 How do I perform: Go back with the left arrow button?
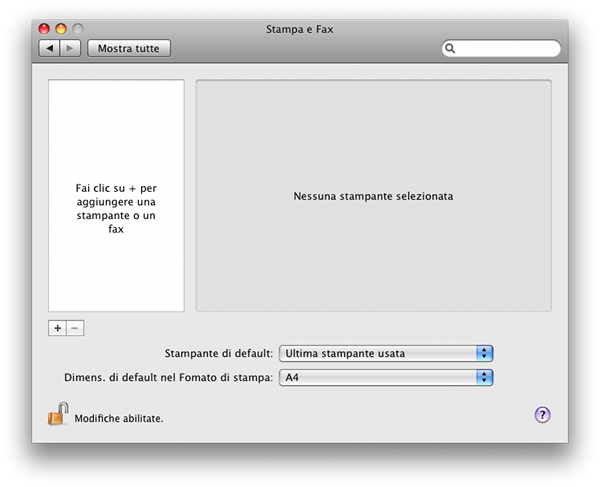(49, 48)
